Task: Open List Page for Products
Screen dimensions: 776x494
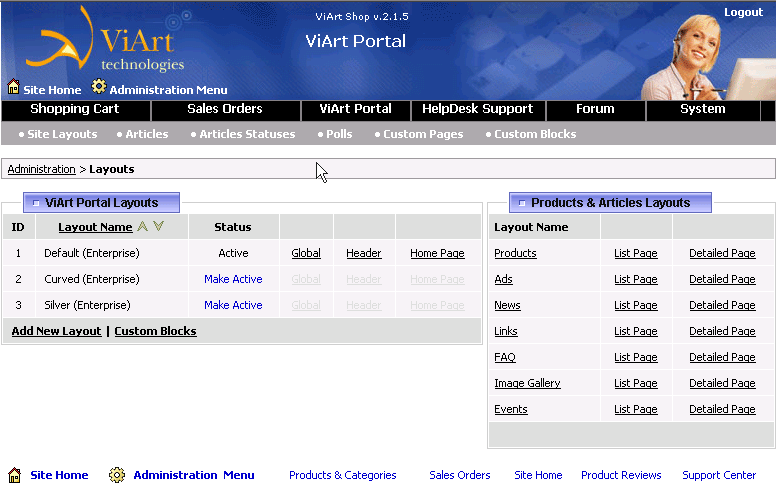Action: 636,253
